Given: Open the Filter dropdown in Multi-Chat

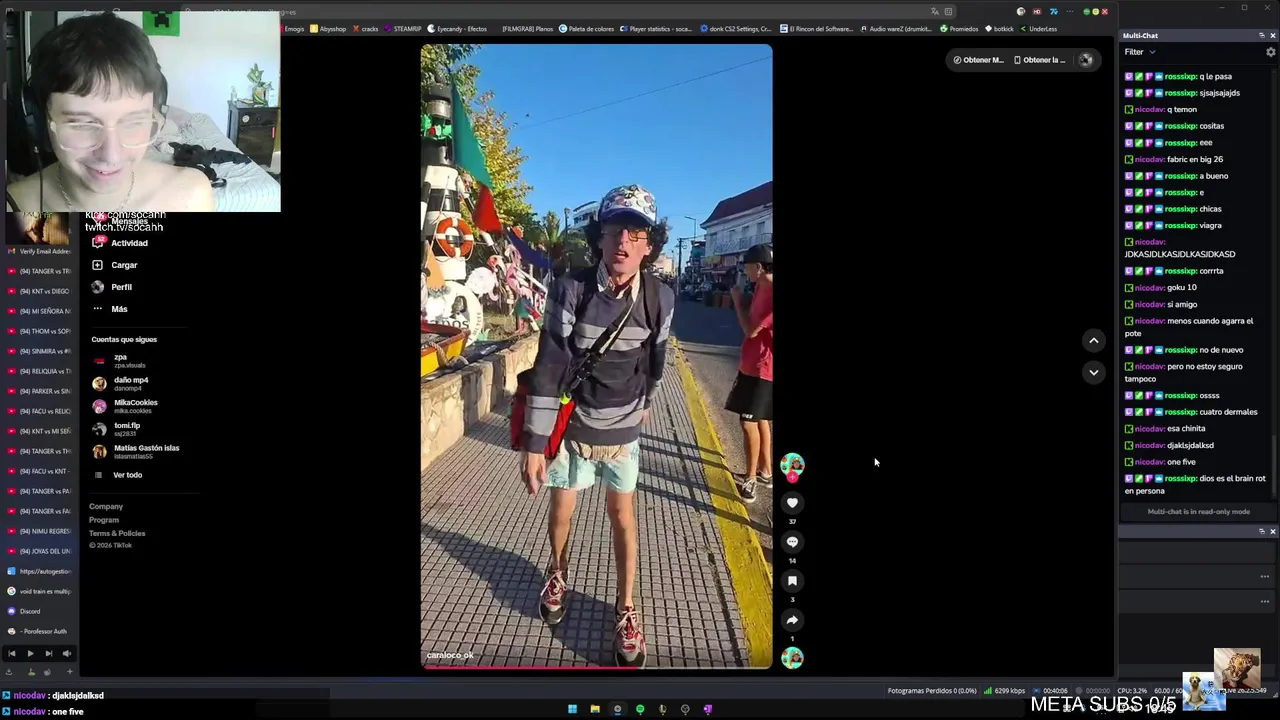Looking at the screenshot, I should click(1139, 52).
